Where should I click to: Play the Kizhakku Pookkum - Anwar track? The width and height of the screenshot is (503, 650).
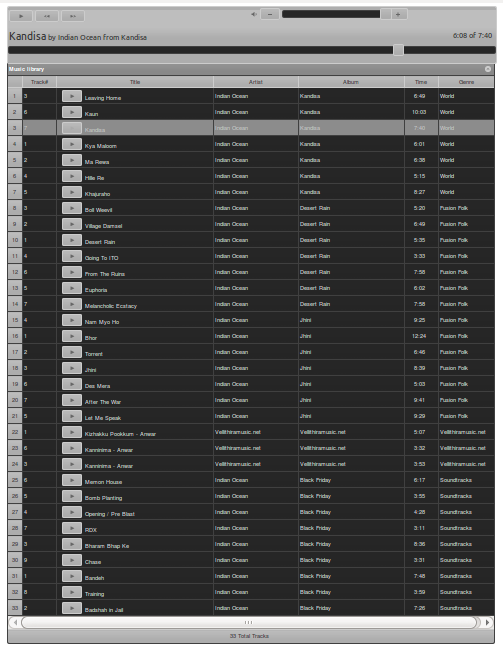click(x=72, y=432)
